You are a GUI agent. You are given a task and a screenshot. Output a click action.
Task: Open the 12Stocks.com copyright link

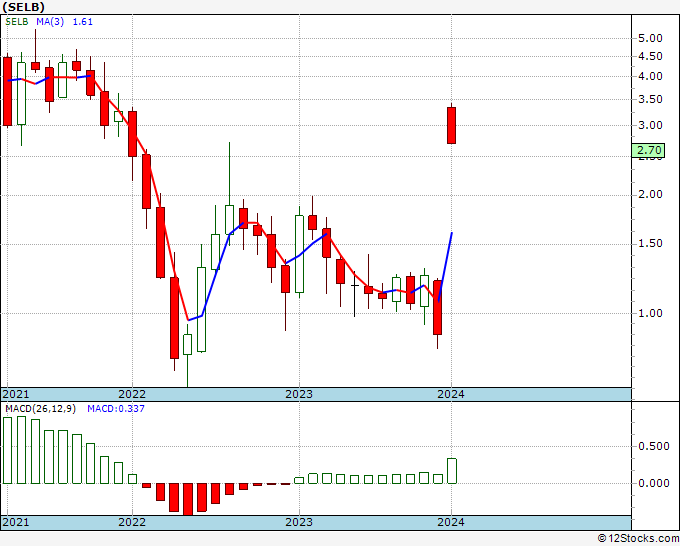coord(638,539)
